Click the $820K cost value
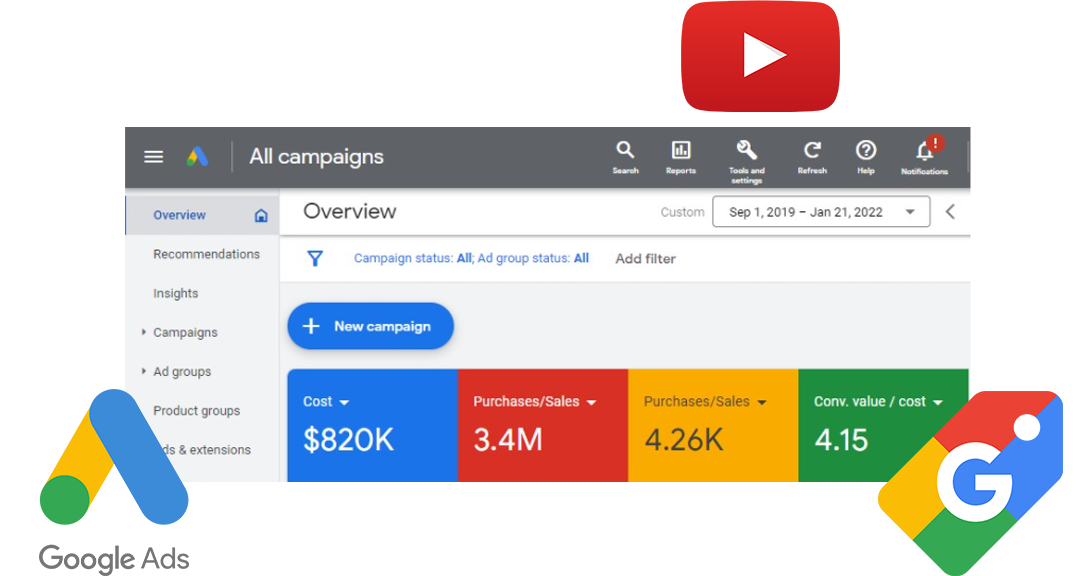The width and height of the screenshot is (1080, 576). tap(349, 440)
